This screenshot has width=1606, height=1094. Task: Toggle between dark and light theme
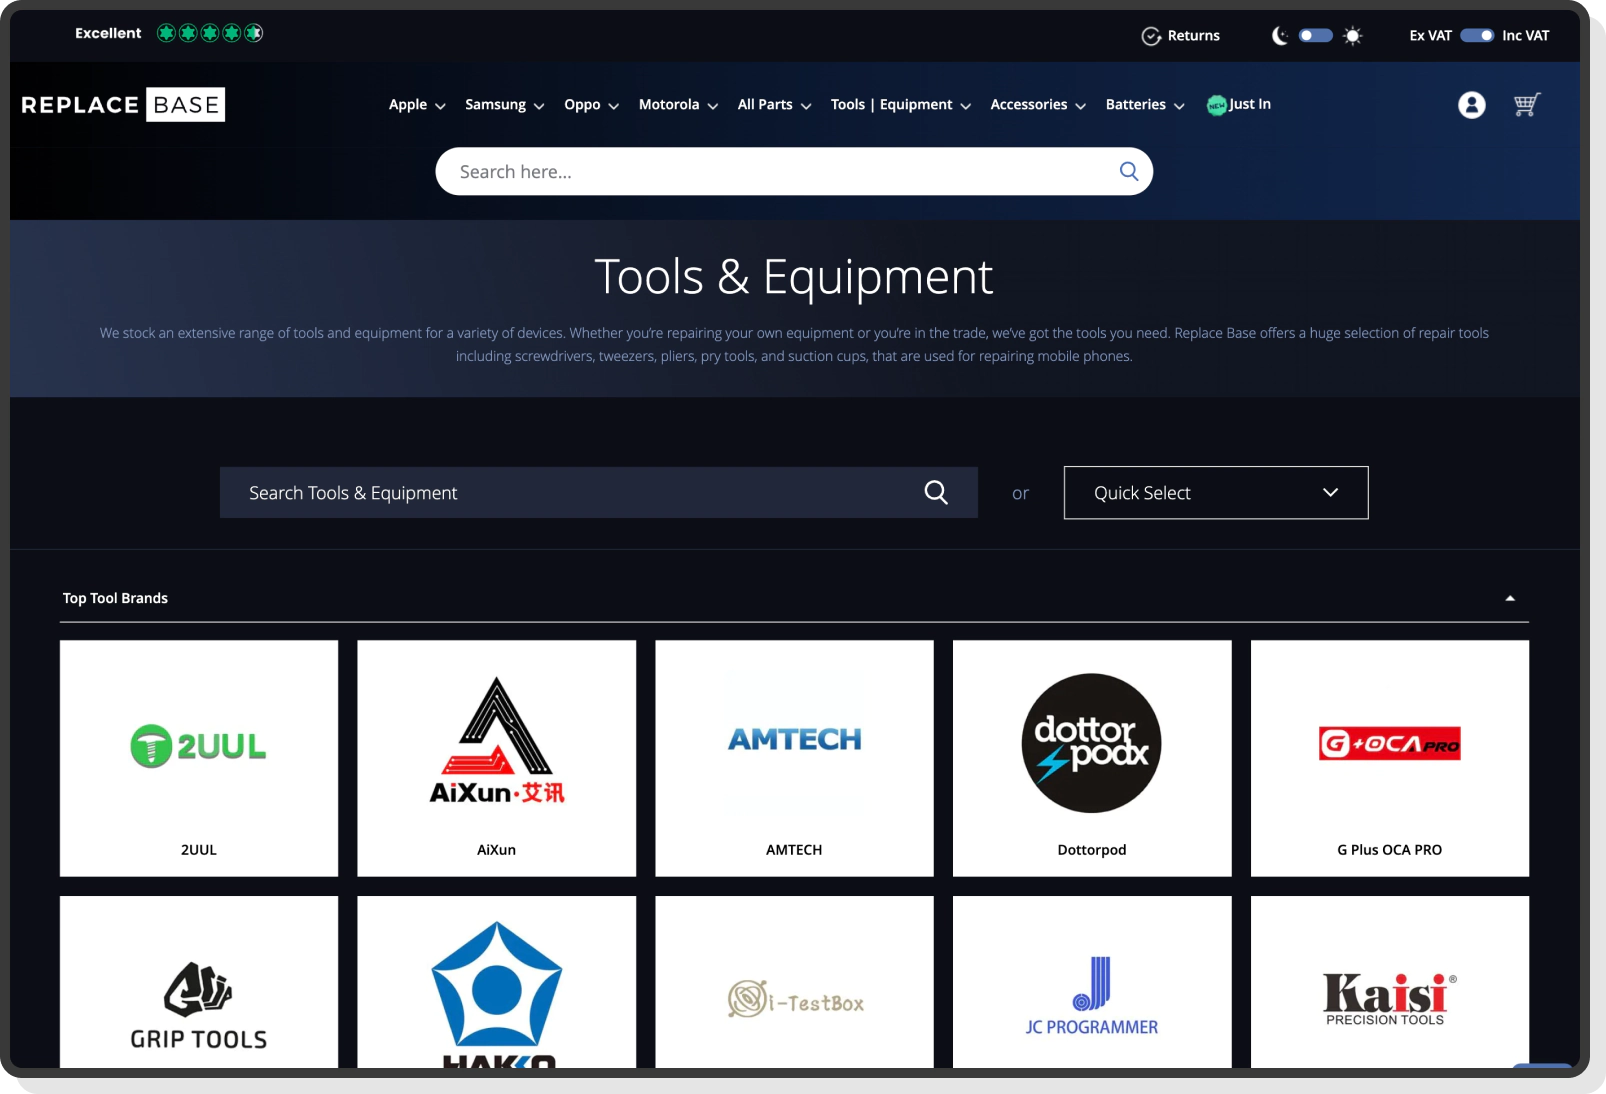pos(1316,35)
